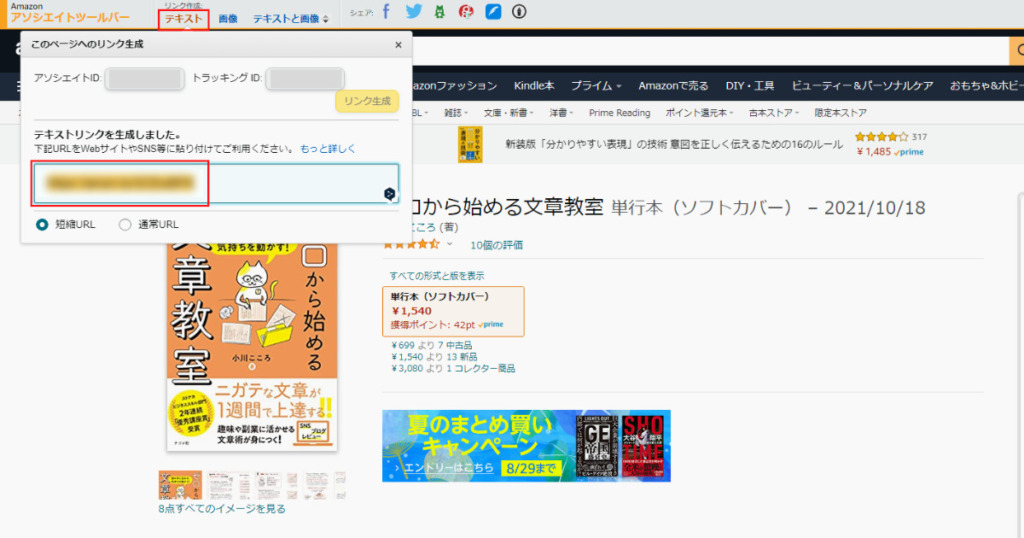
Task: Open the ¥1,540 より 13 新品 offers
Action: coord(434,356)
